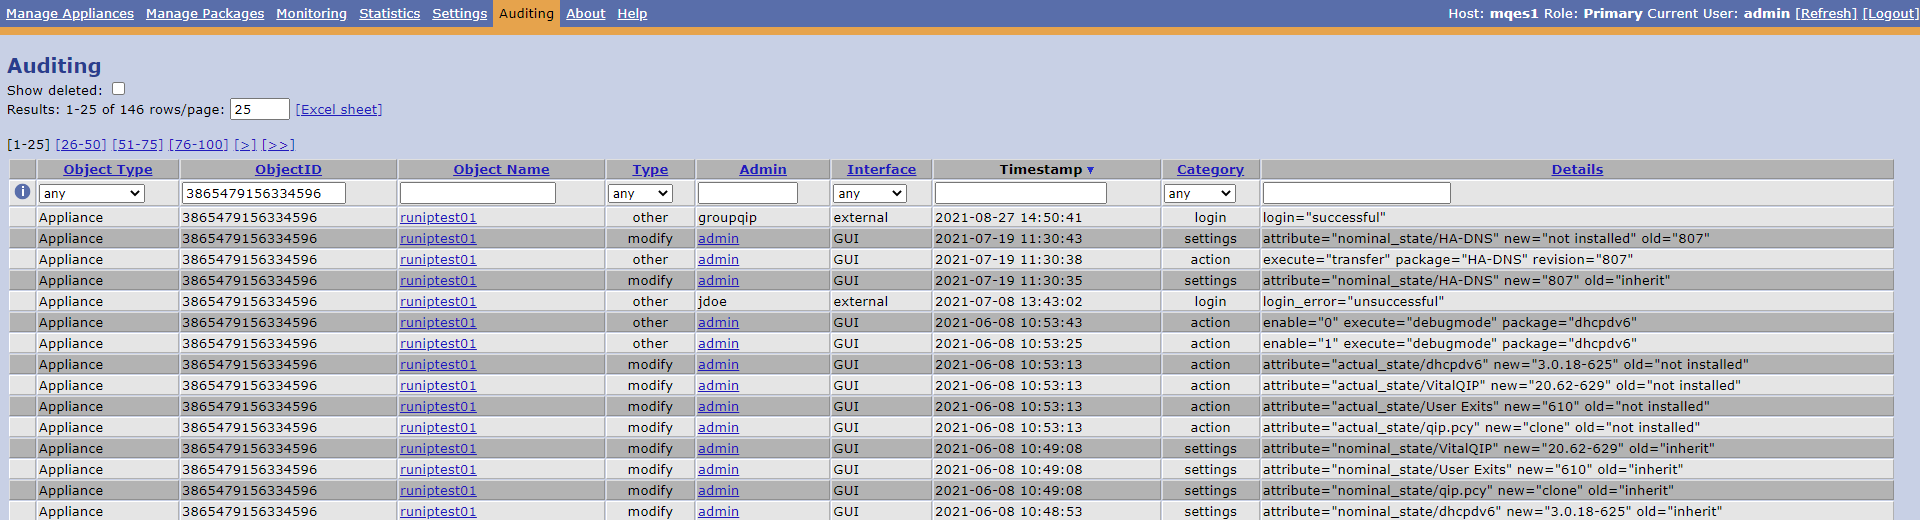This screenshot has width=1920, height=520.
Task: Sort by the Details column header
Action: [x=1577, y=169]
